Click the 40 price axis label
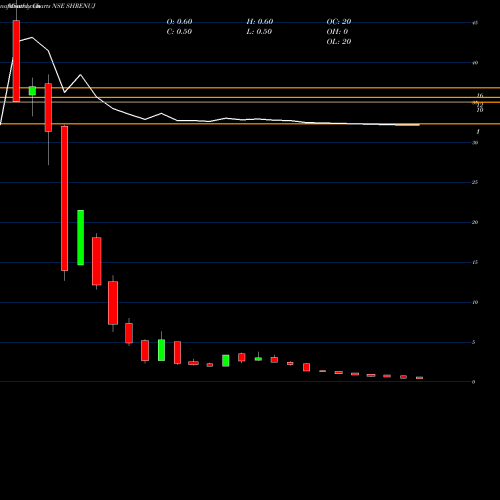This screenshot has width=500, height=500. pos(475,63)
